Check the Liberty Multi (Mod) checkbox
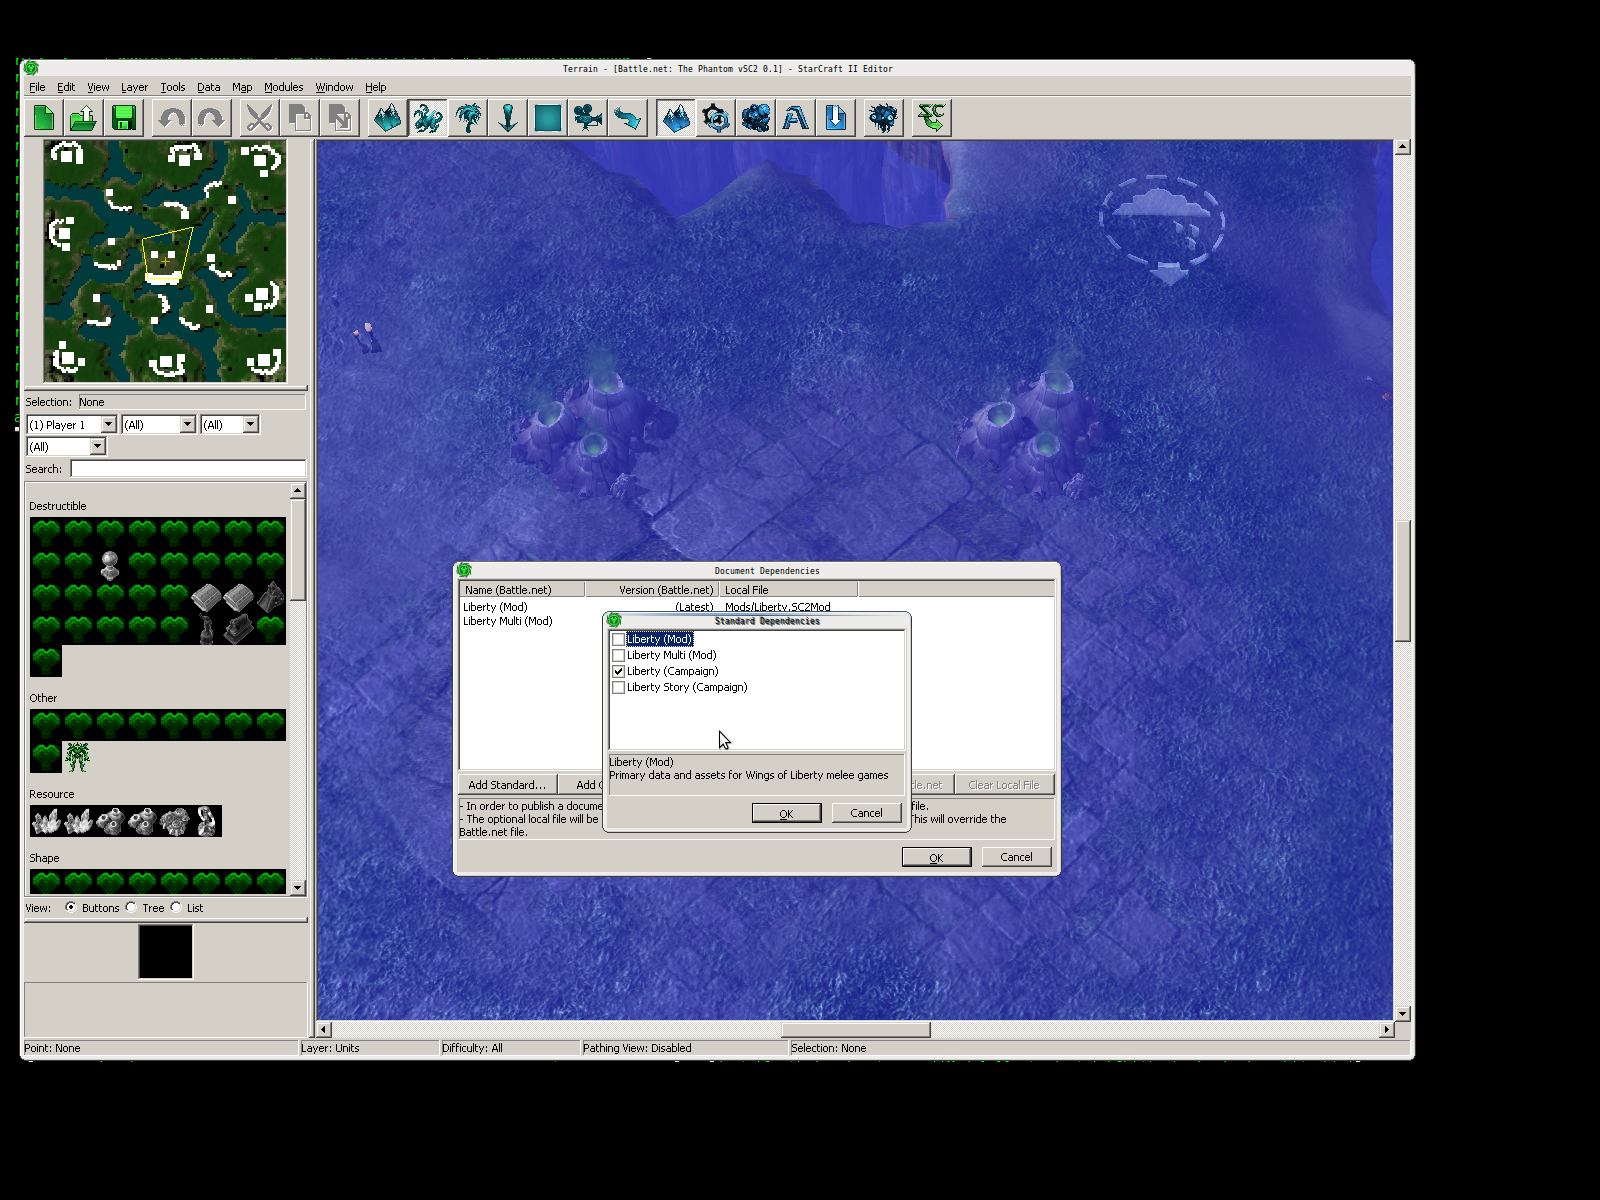This screenshot has height=1200, width=1600. [x=618, y=655]
